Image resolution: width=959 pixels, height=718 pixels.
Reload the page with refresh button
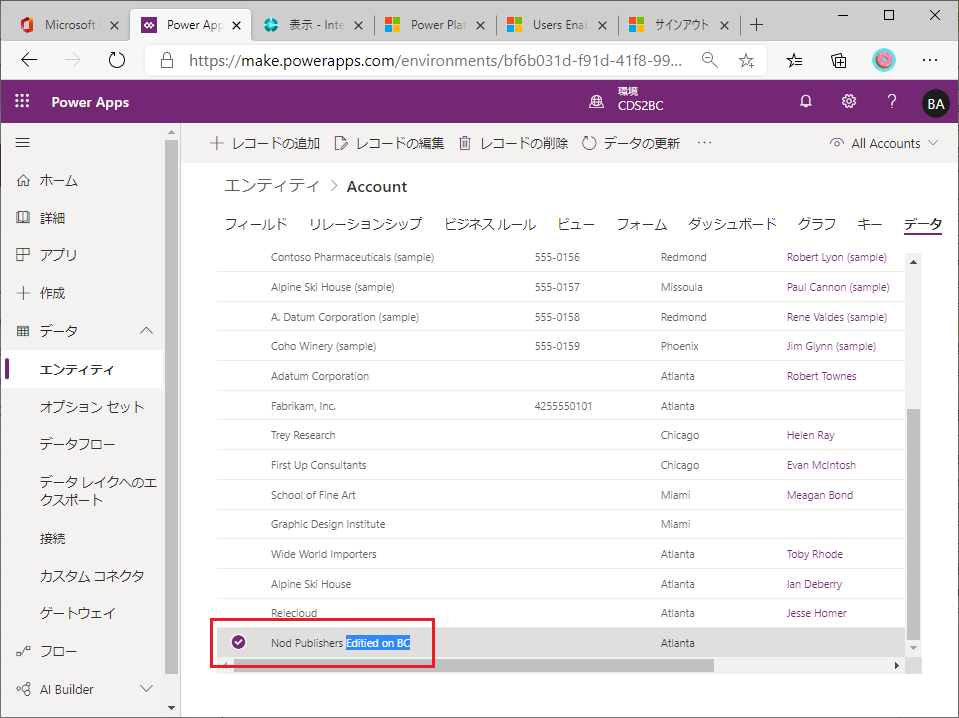116,60
